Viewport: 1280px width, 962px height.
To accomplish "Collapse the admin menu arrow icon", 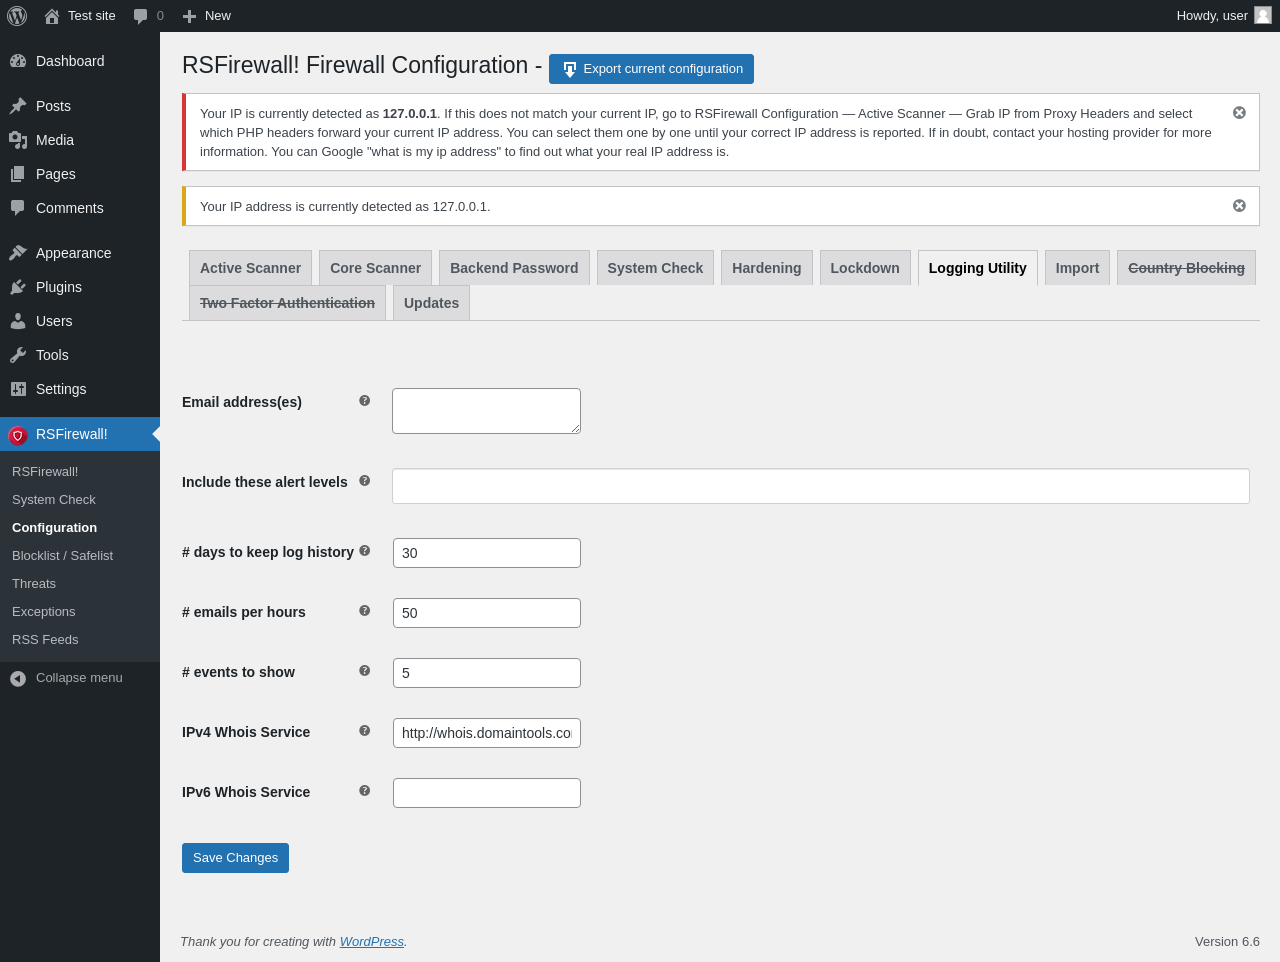I will [x=18, y=678].
